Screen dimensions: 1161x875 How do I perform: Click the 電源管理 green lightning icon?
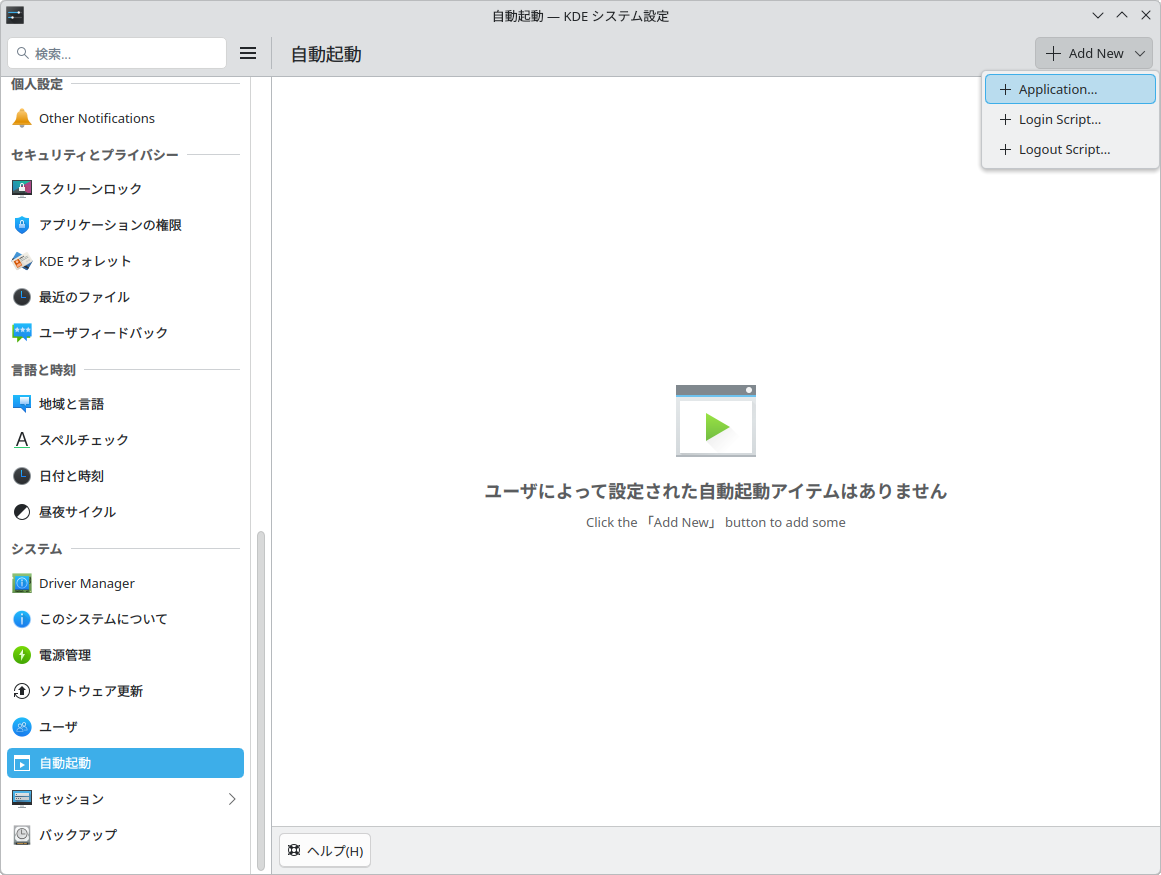(x=22, y=655)
